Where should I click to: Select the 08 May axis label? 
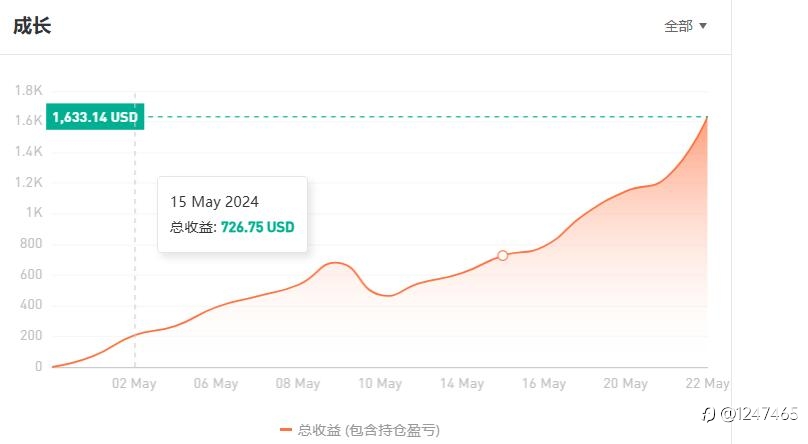(x=298, y=384)
